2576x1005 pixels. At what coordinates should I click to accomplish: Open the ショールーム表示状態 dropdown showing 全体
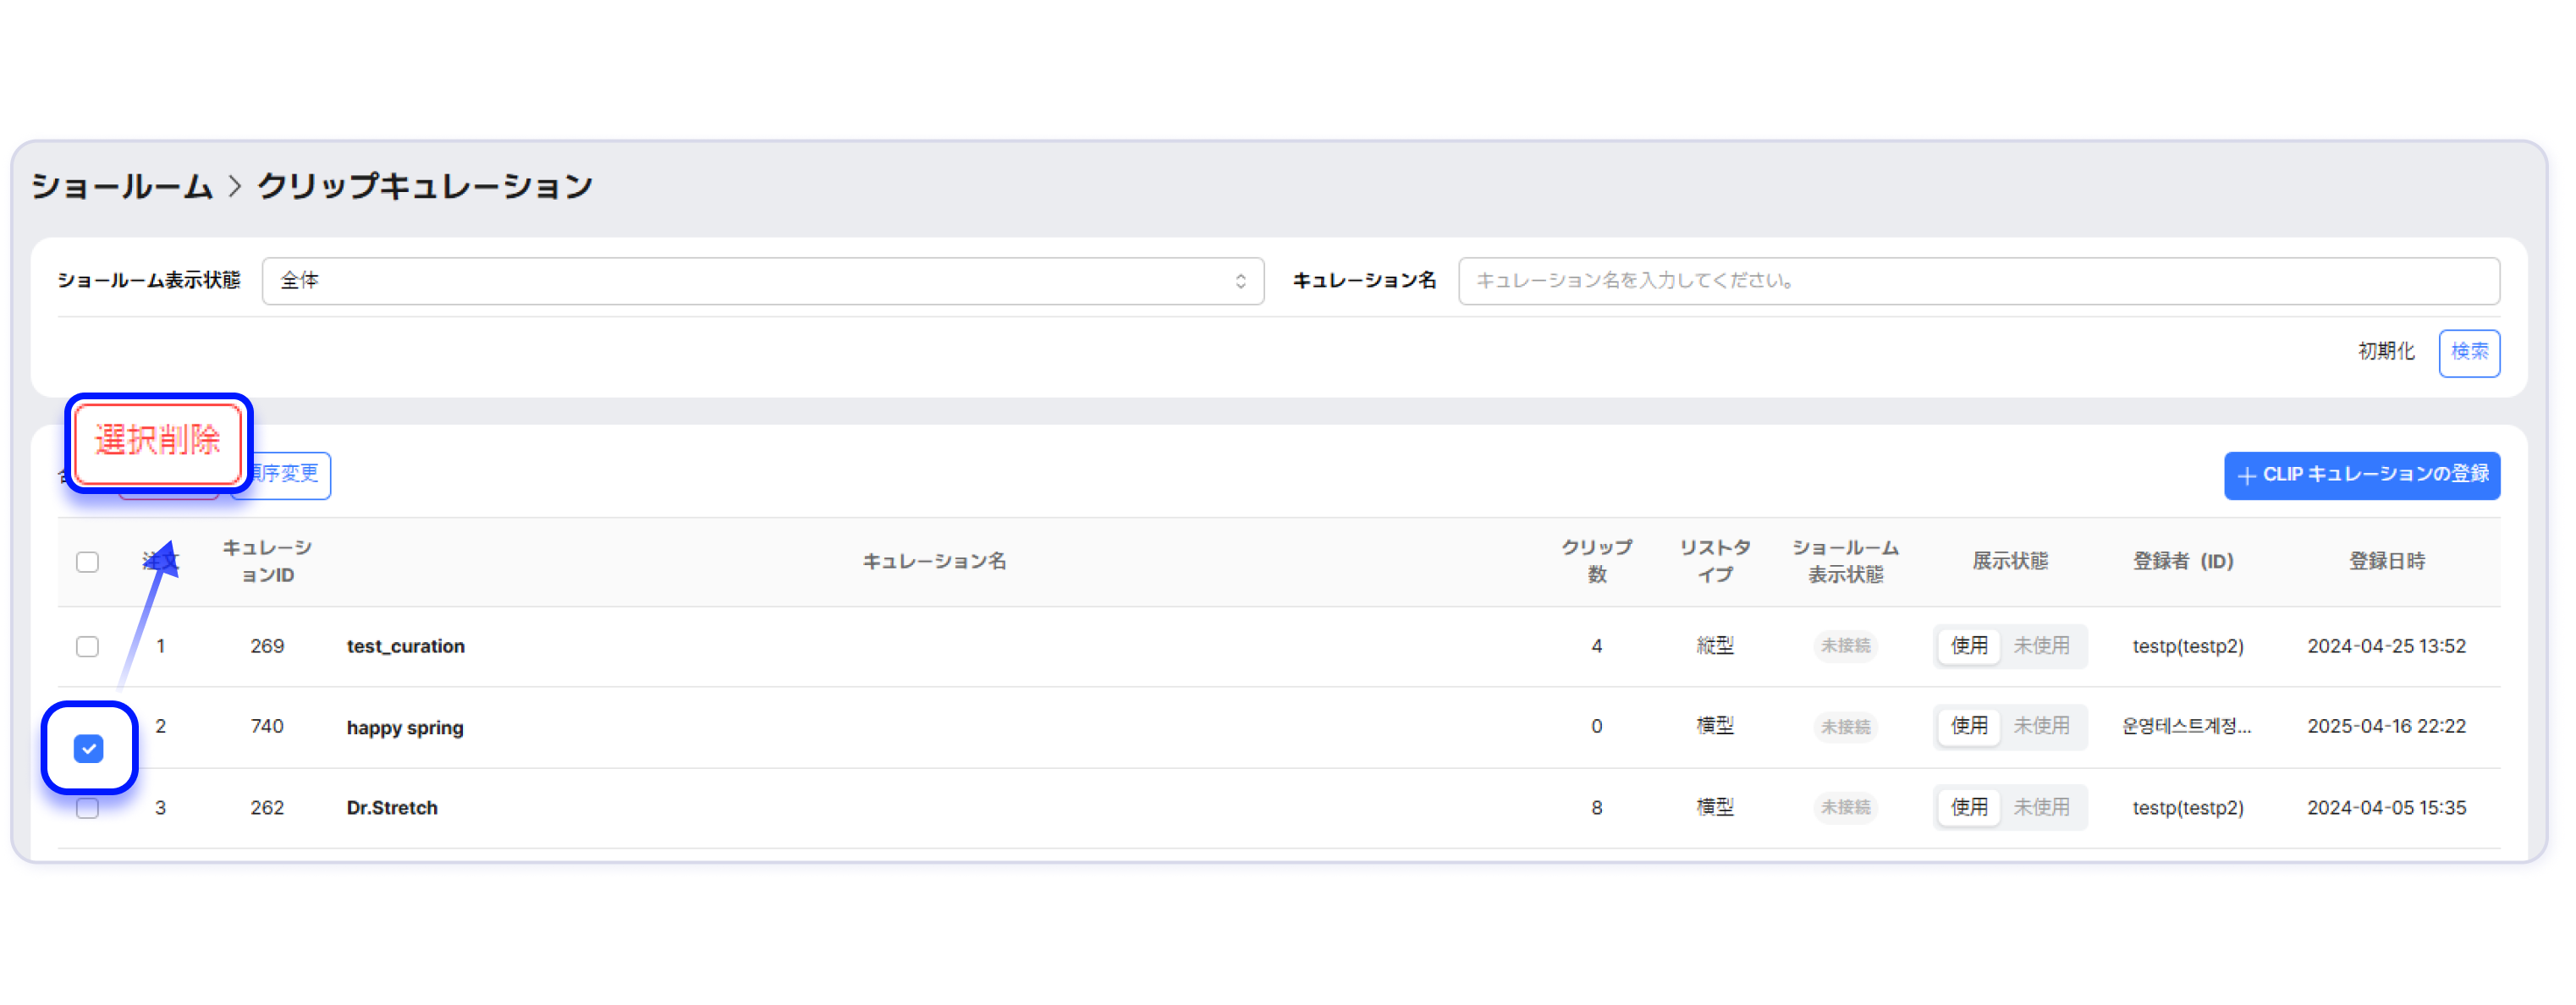[762, 281]
